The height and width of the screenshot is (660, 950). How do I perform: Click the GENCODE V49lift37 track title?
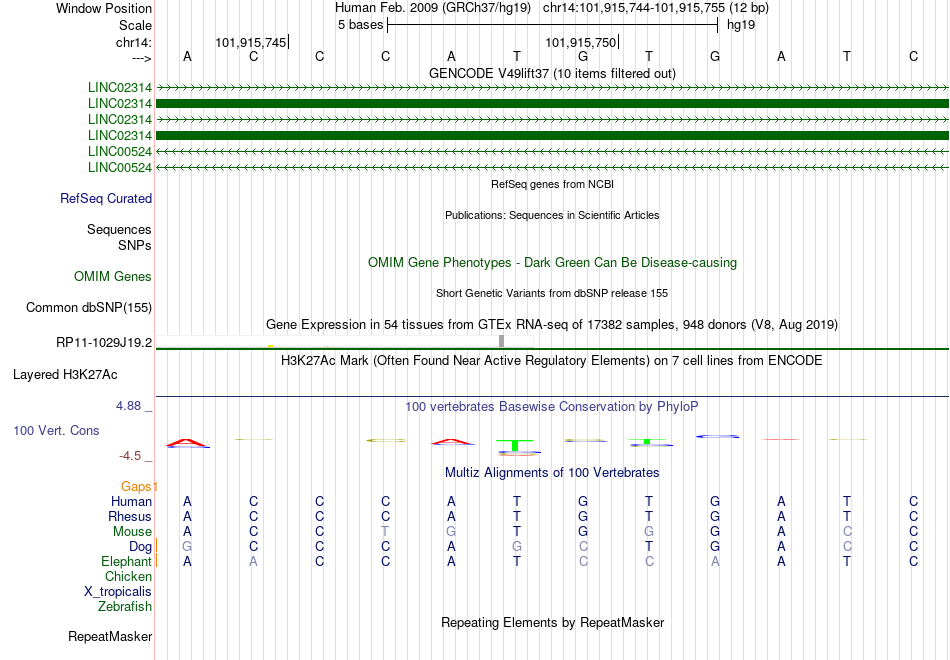552,73
